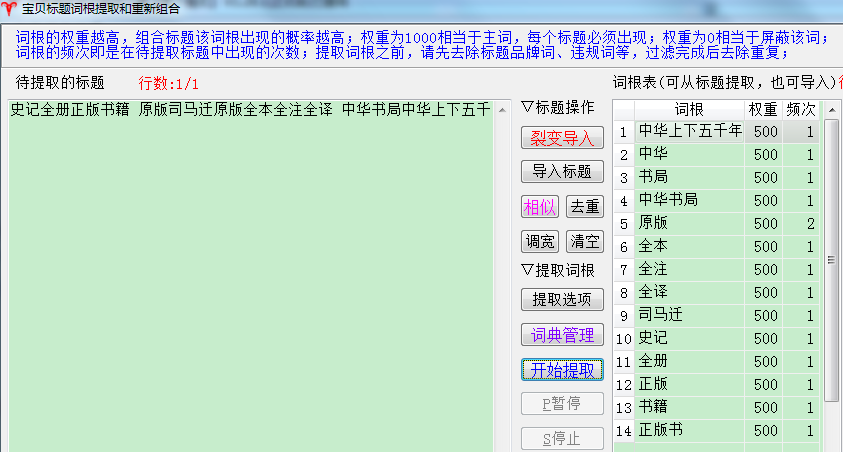Select the 司马迁 word root cell
Screen dimensions: 843x452
(689, 315)
